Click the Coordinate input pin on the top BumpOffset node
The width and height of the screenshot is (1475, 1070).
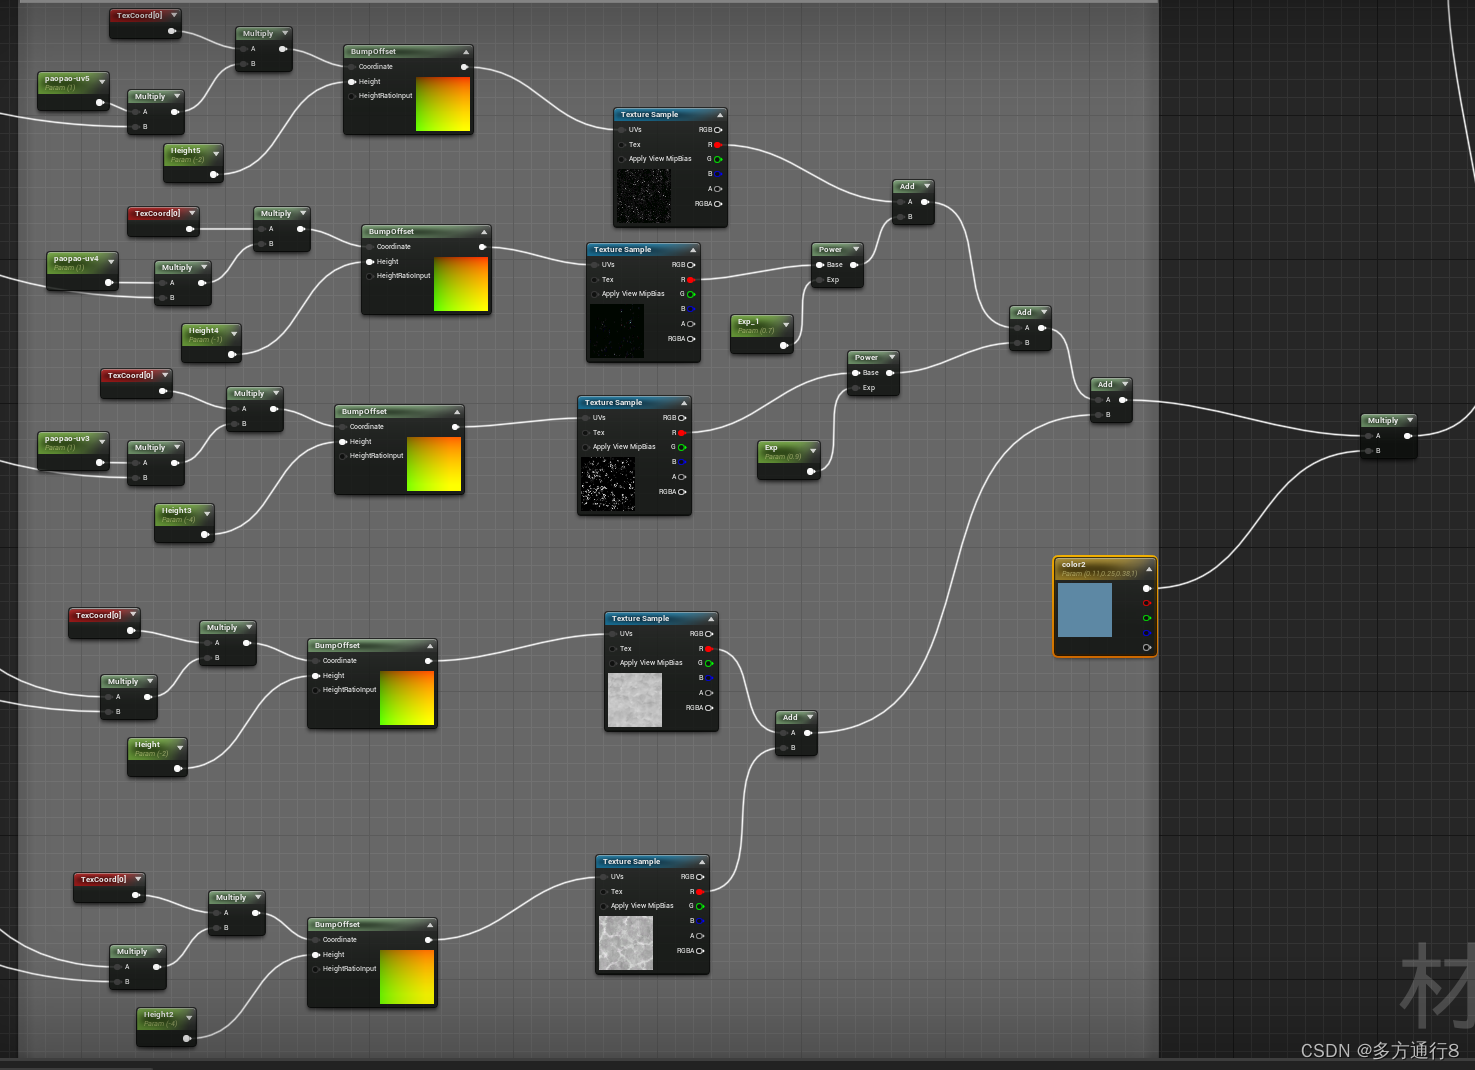point(350,66)
